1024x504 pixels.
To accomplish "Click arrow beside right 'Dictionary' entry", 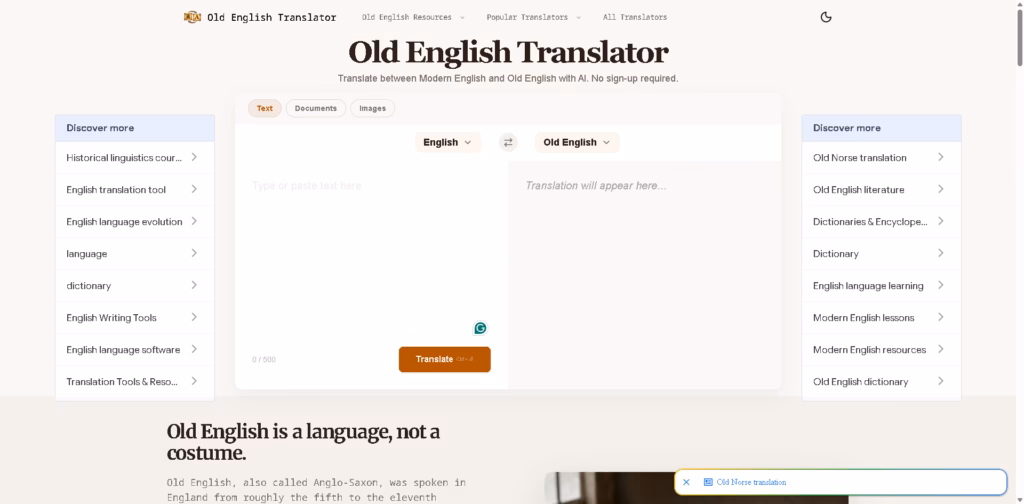I will coord(940,253).
